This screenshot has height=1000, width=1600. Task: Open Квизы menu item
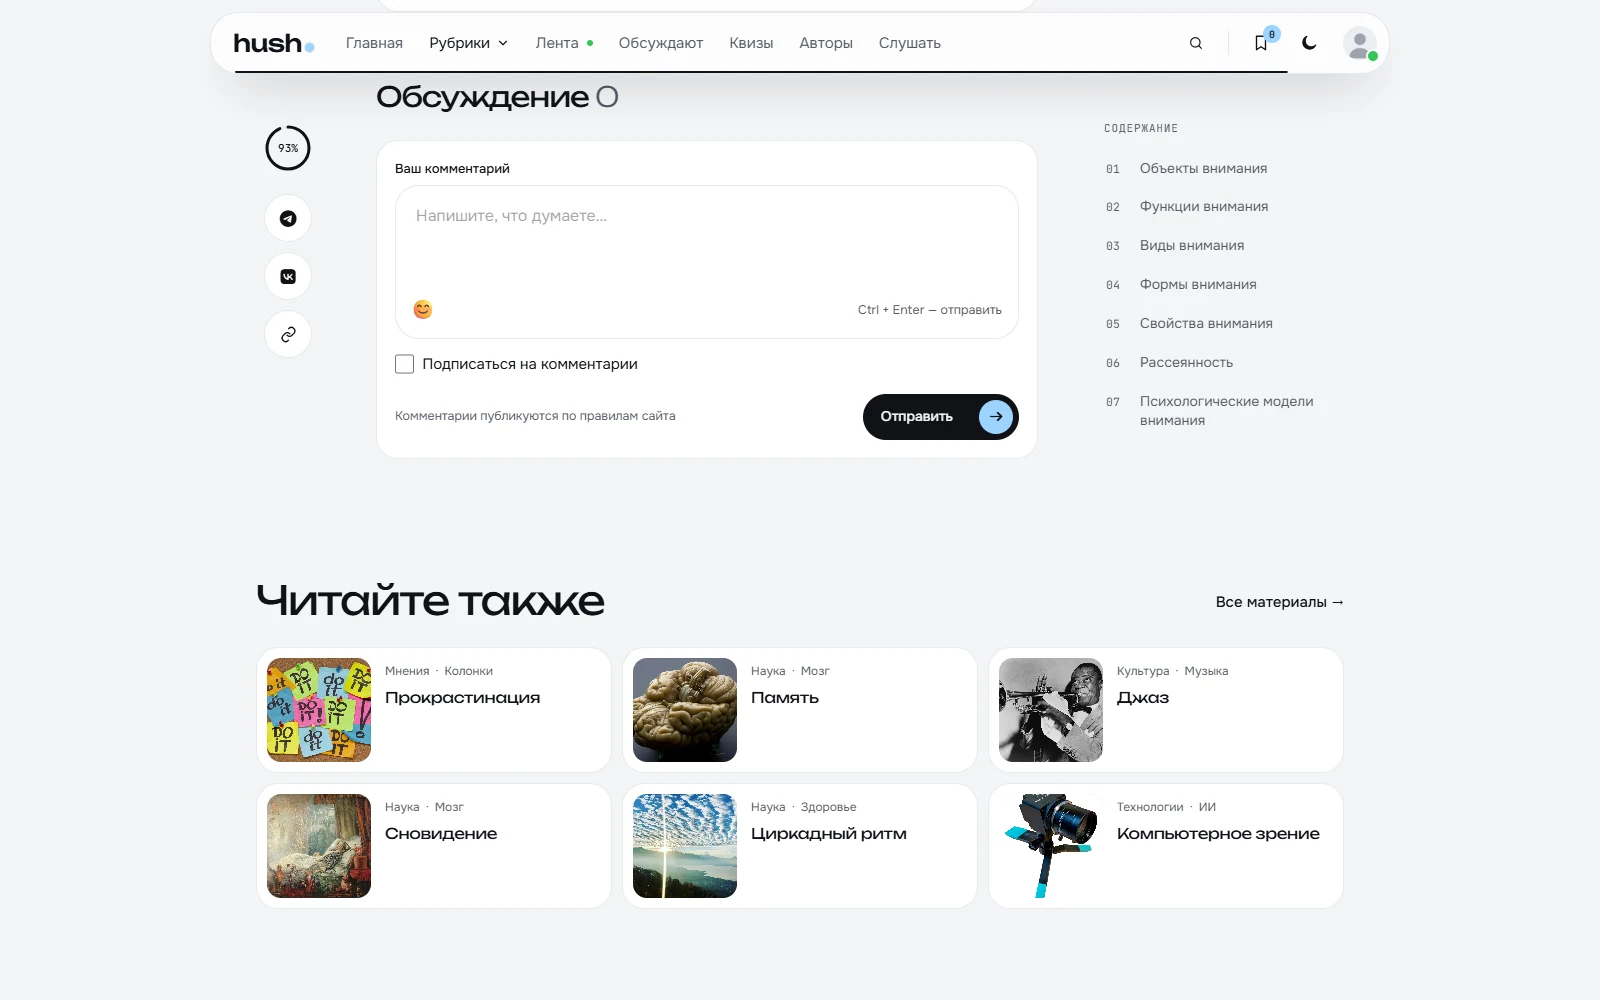[751, 43]
